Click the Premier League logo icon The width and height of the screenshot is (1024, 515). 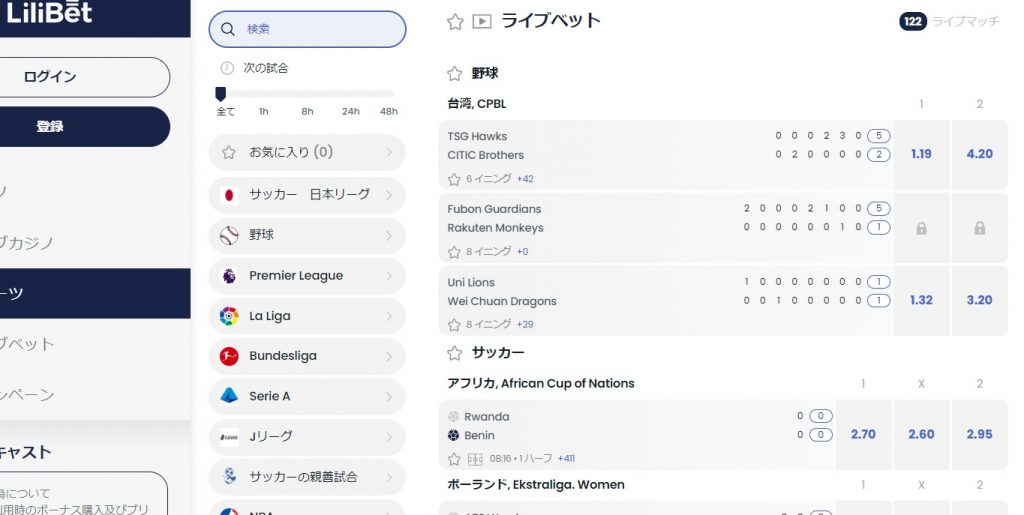click(x=229, y=275)
